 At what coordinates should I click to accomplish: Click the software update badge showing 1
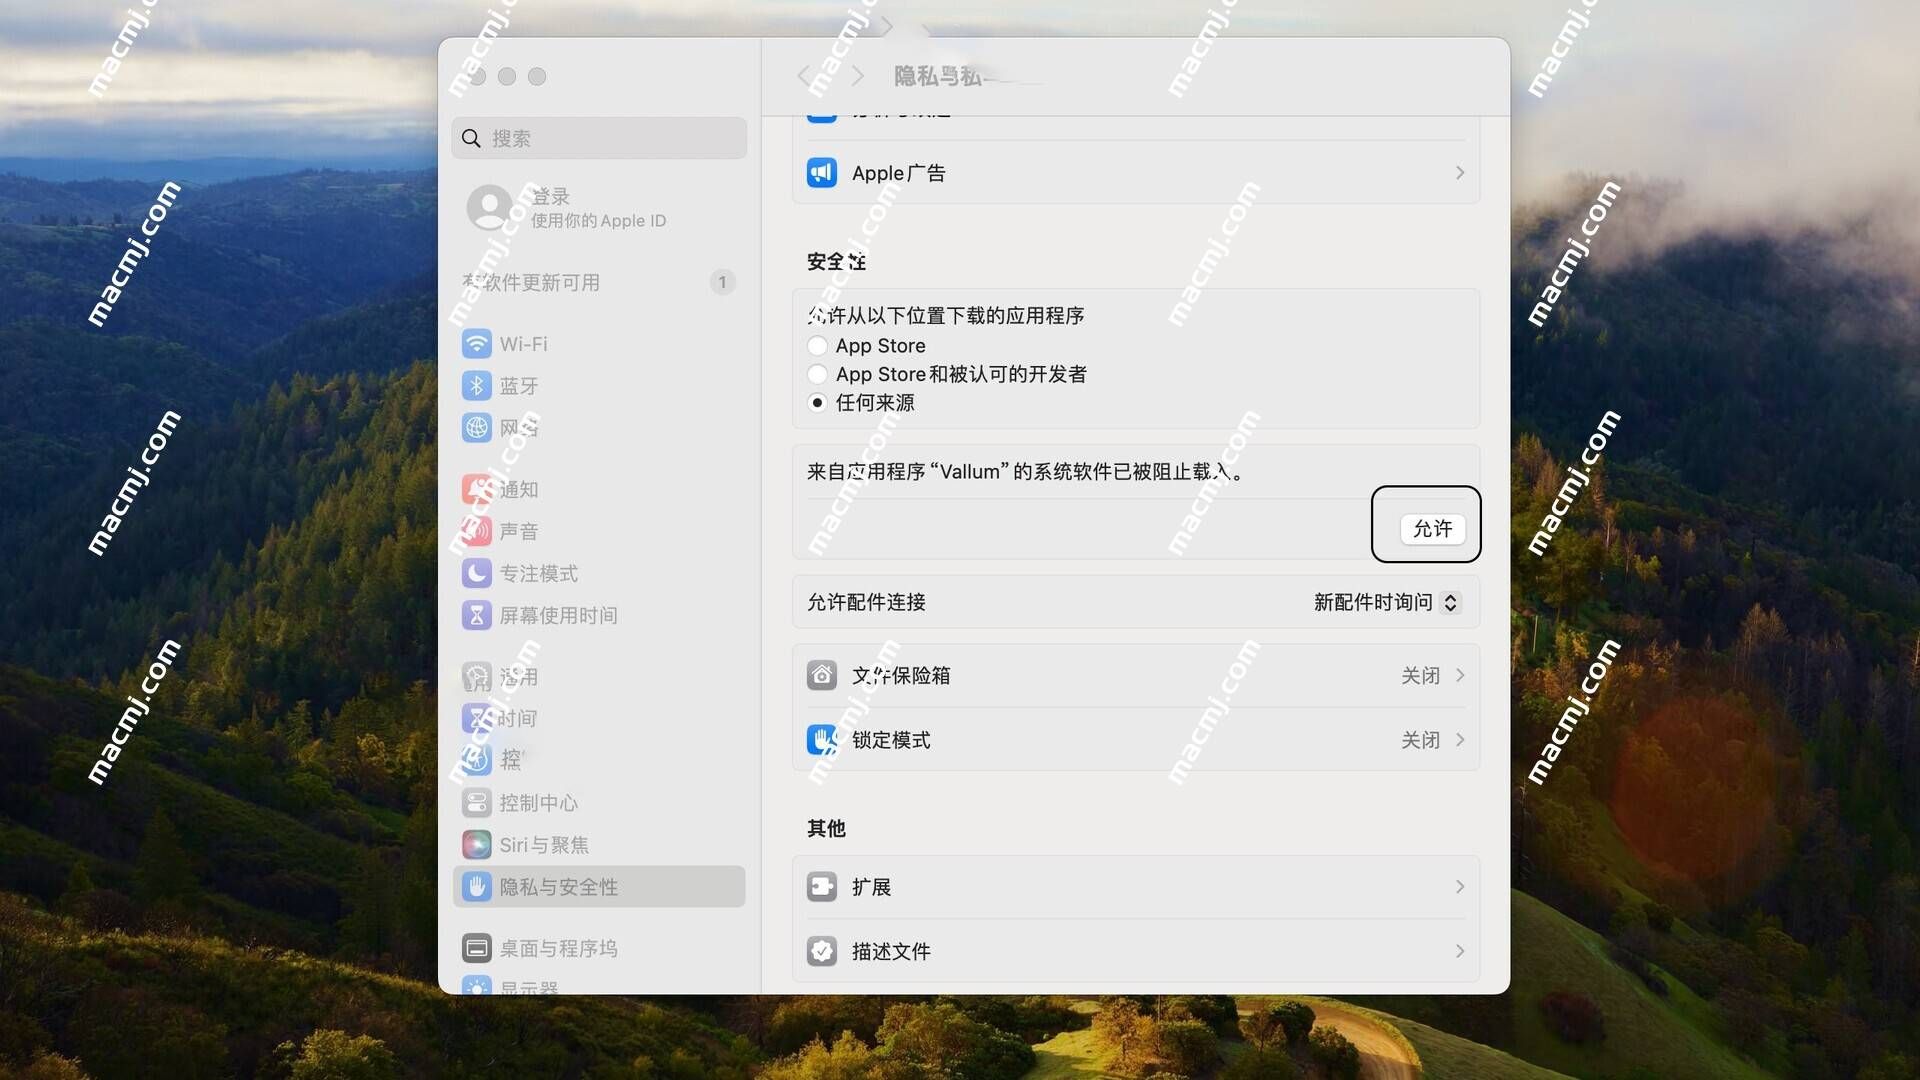pyautogui.click(x=722, y=283)
